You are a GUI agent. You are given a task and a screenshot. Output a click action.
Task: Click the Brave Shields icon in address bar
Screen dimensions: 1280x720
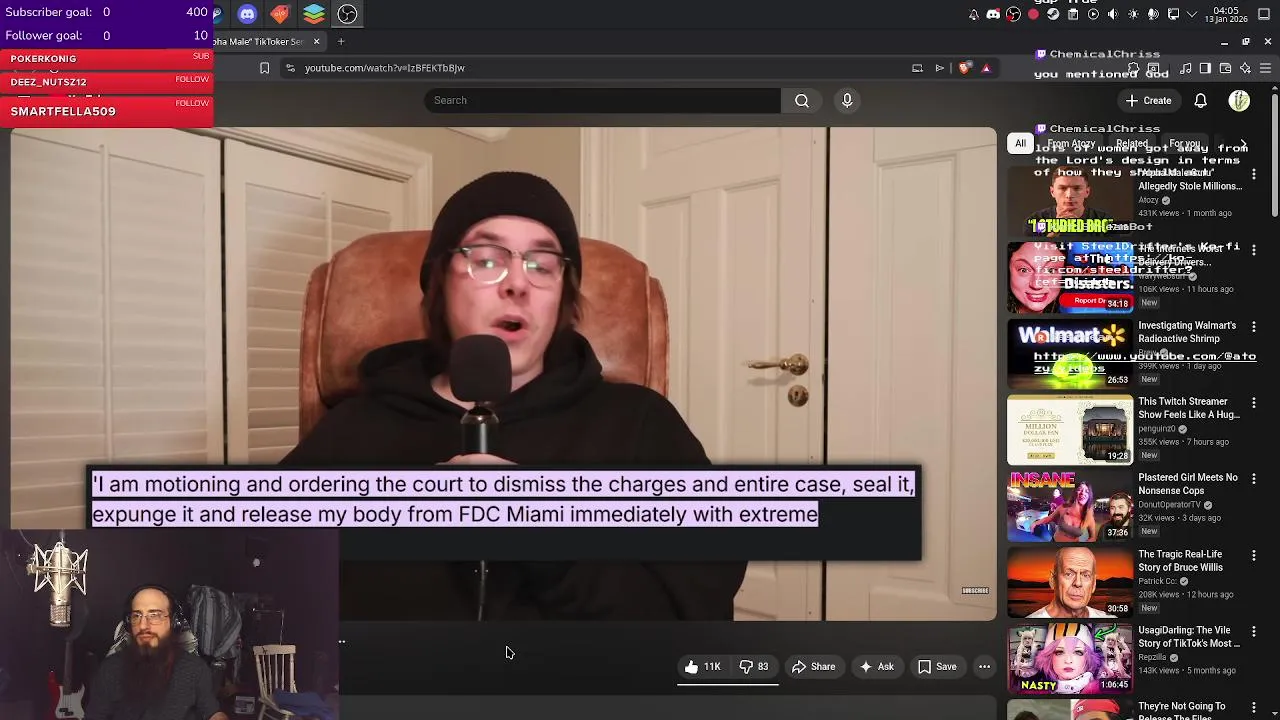tap(964, 68)
